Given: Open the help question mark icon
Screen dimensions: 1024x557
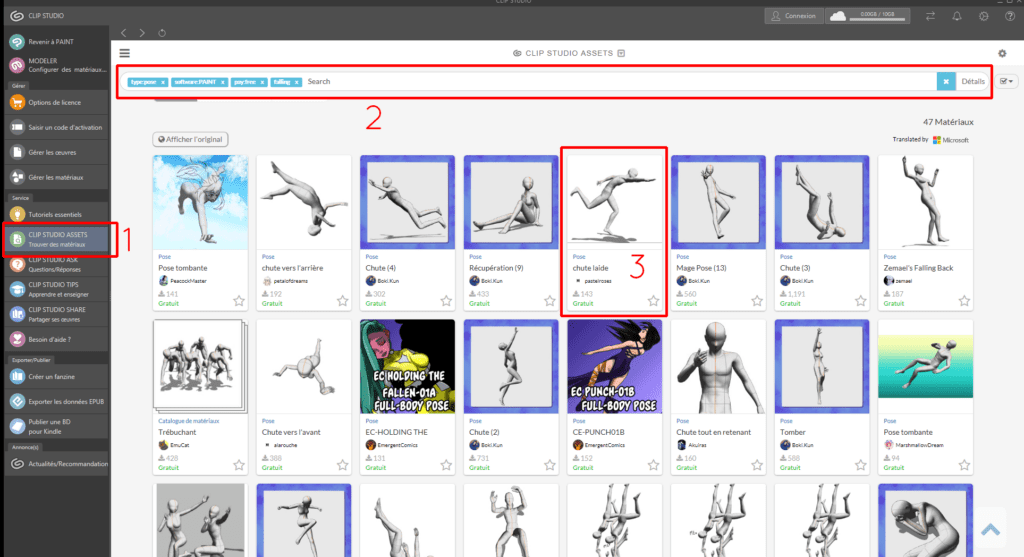Looking at the screenshot, I should 1010,16.
